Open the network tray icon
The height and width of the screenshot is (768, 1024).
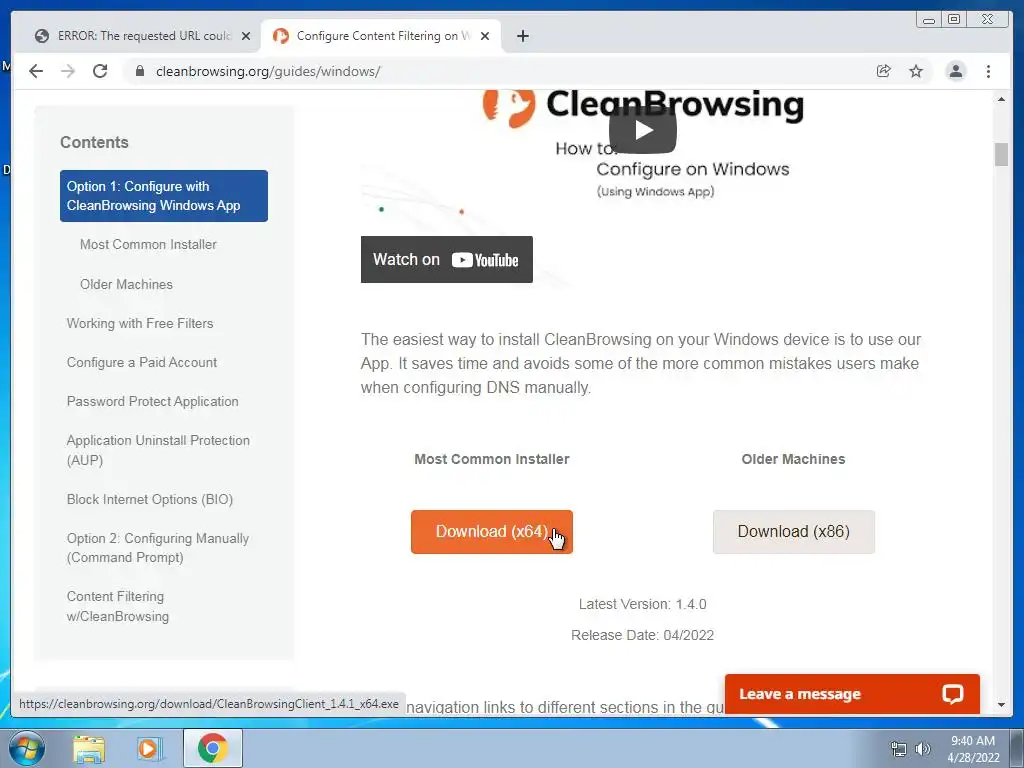pyautogui.click(x=899, y=749)
